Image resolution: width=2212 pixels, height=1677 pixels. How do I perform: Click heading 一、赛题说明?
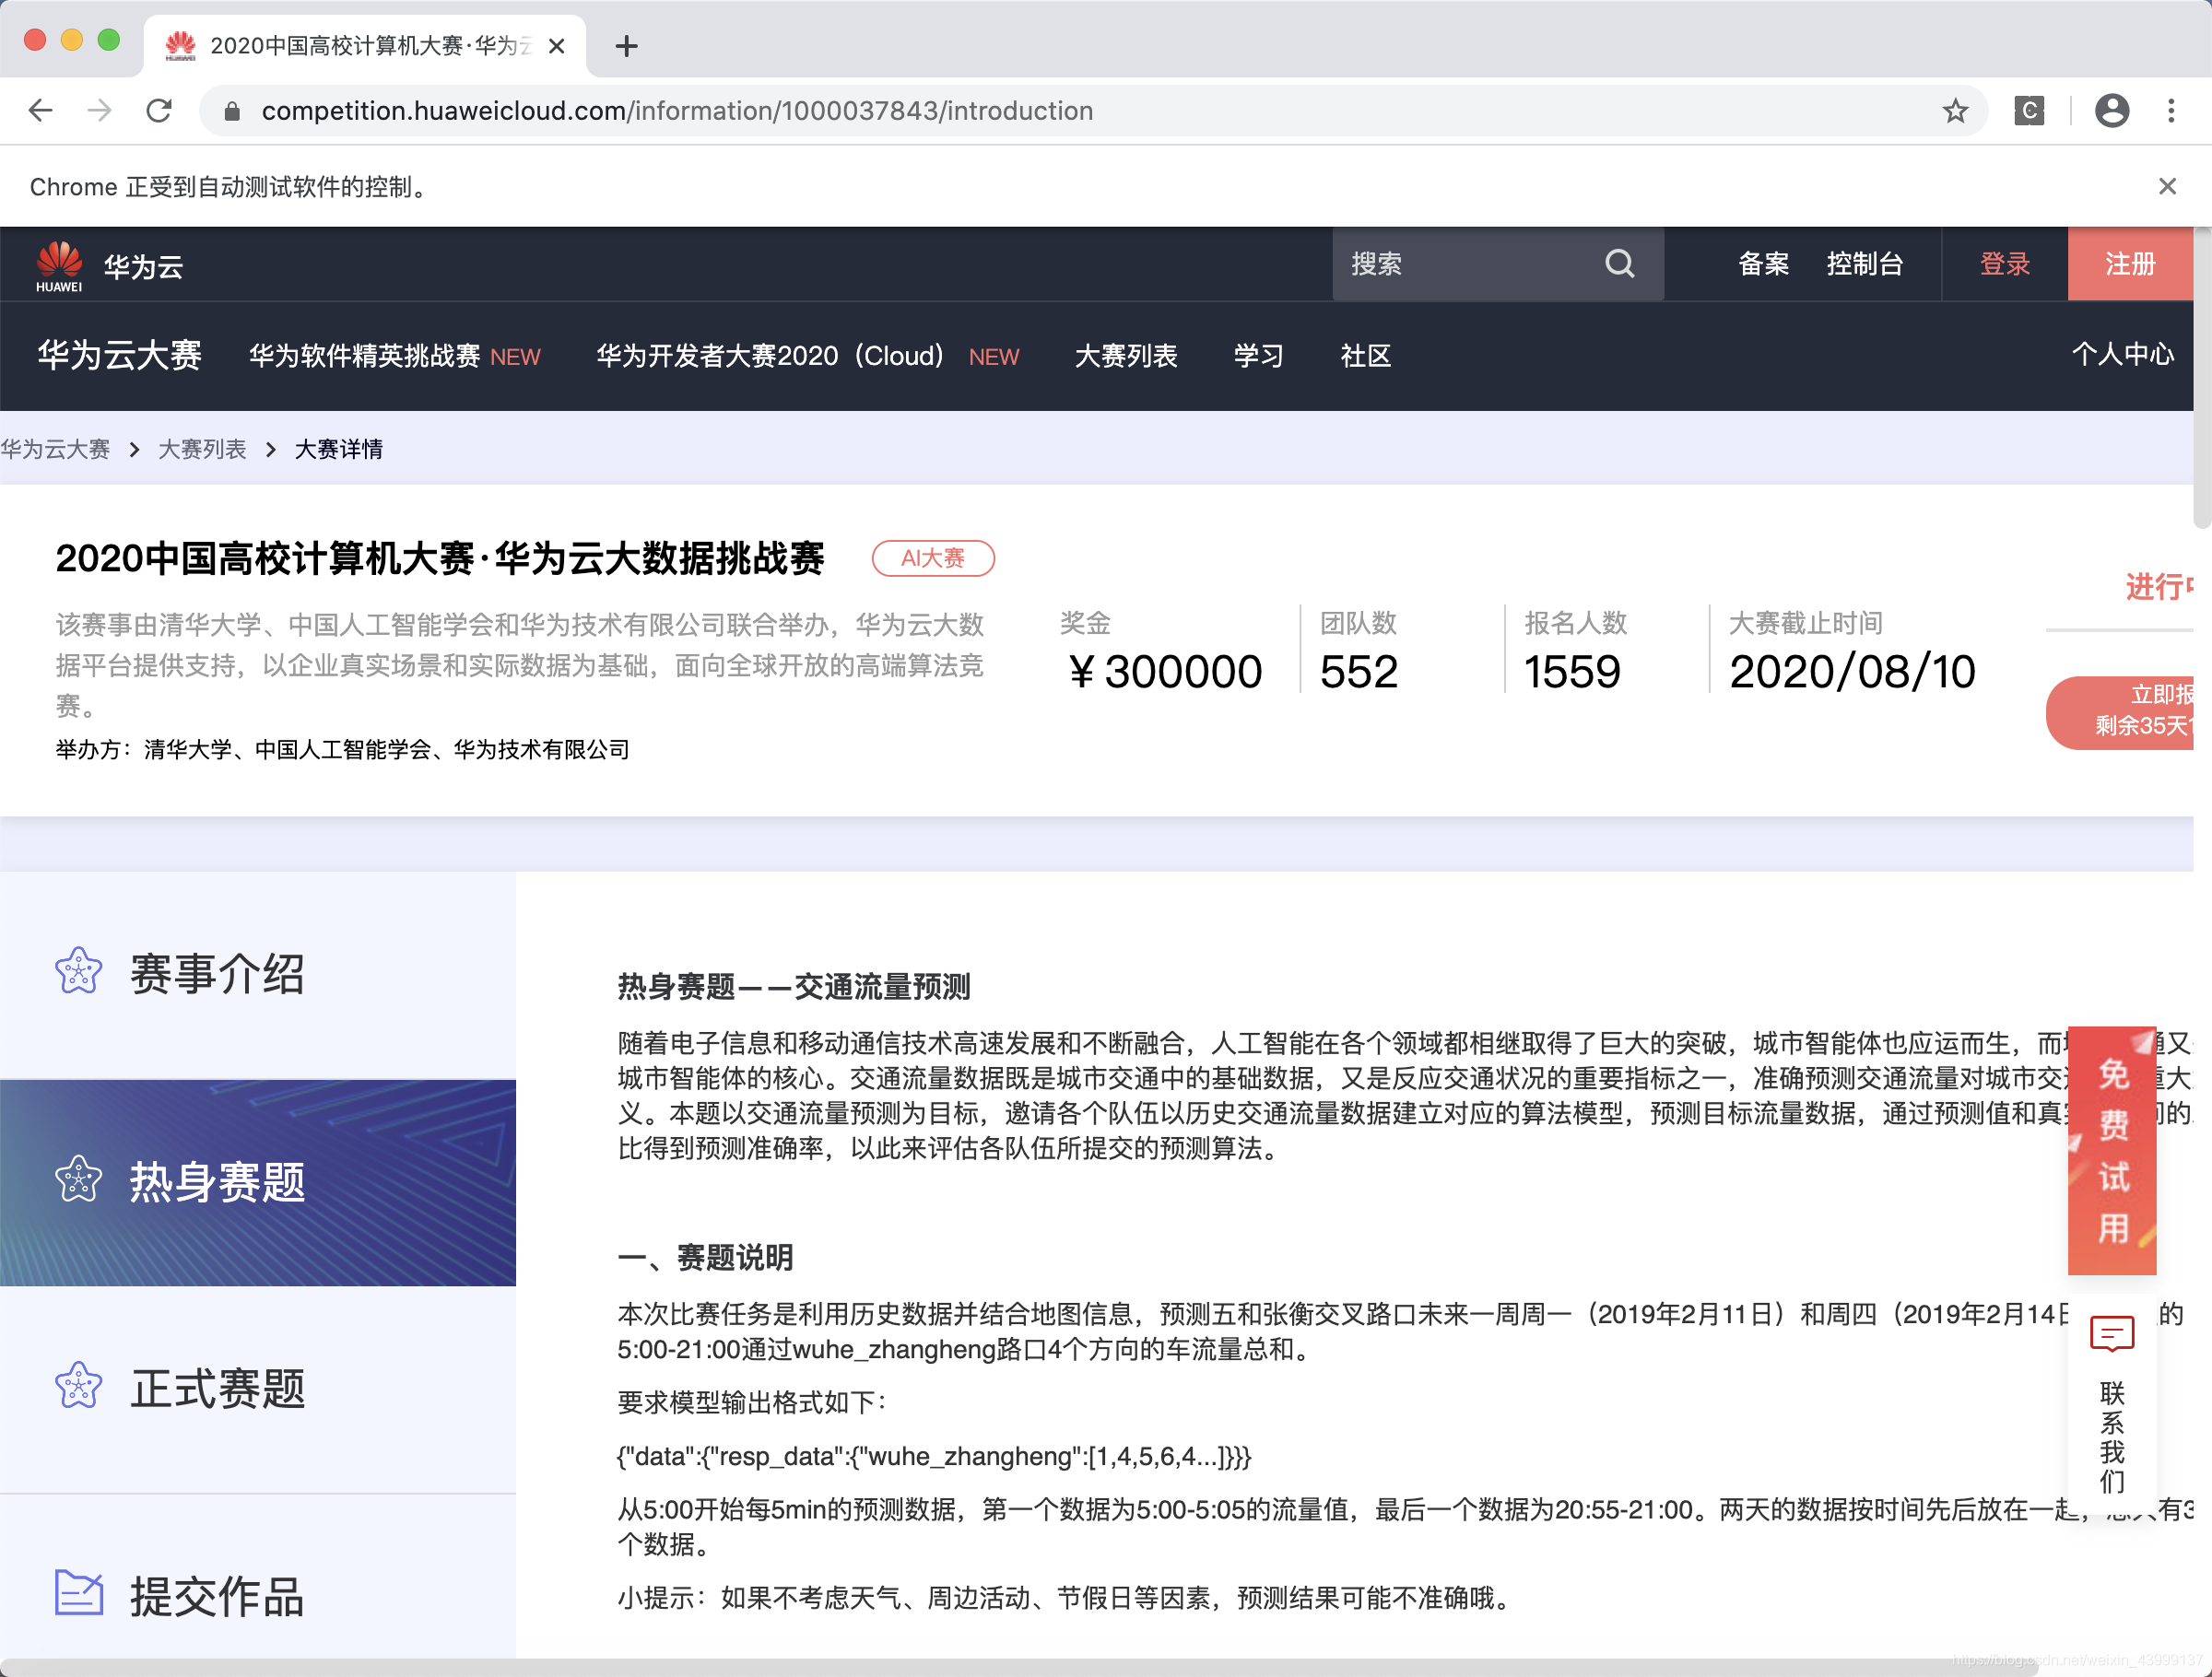click(705, 1257)
